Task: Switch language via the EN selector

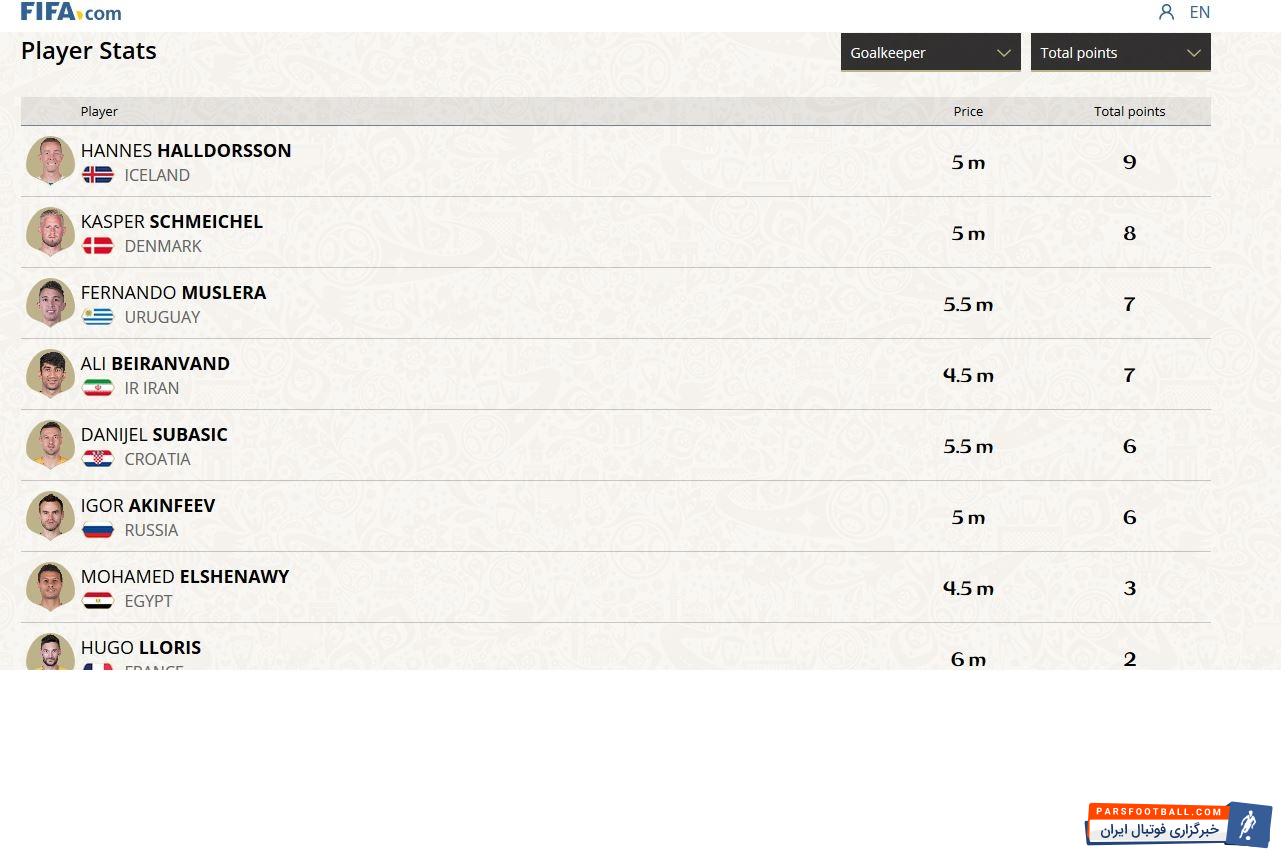Action: pyautogui.click(x=1199, y=12)
